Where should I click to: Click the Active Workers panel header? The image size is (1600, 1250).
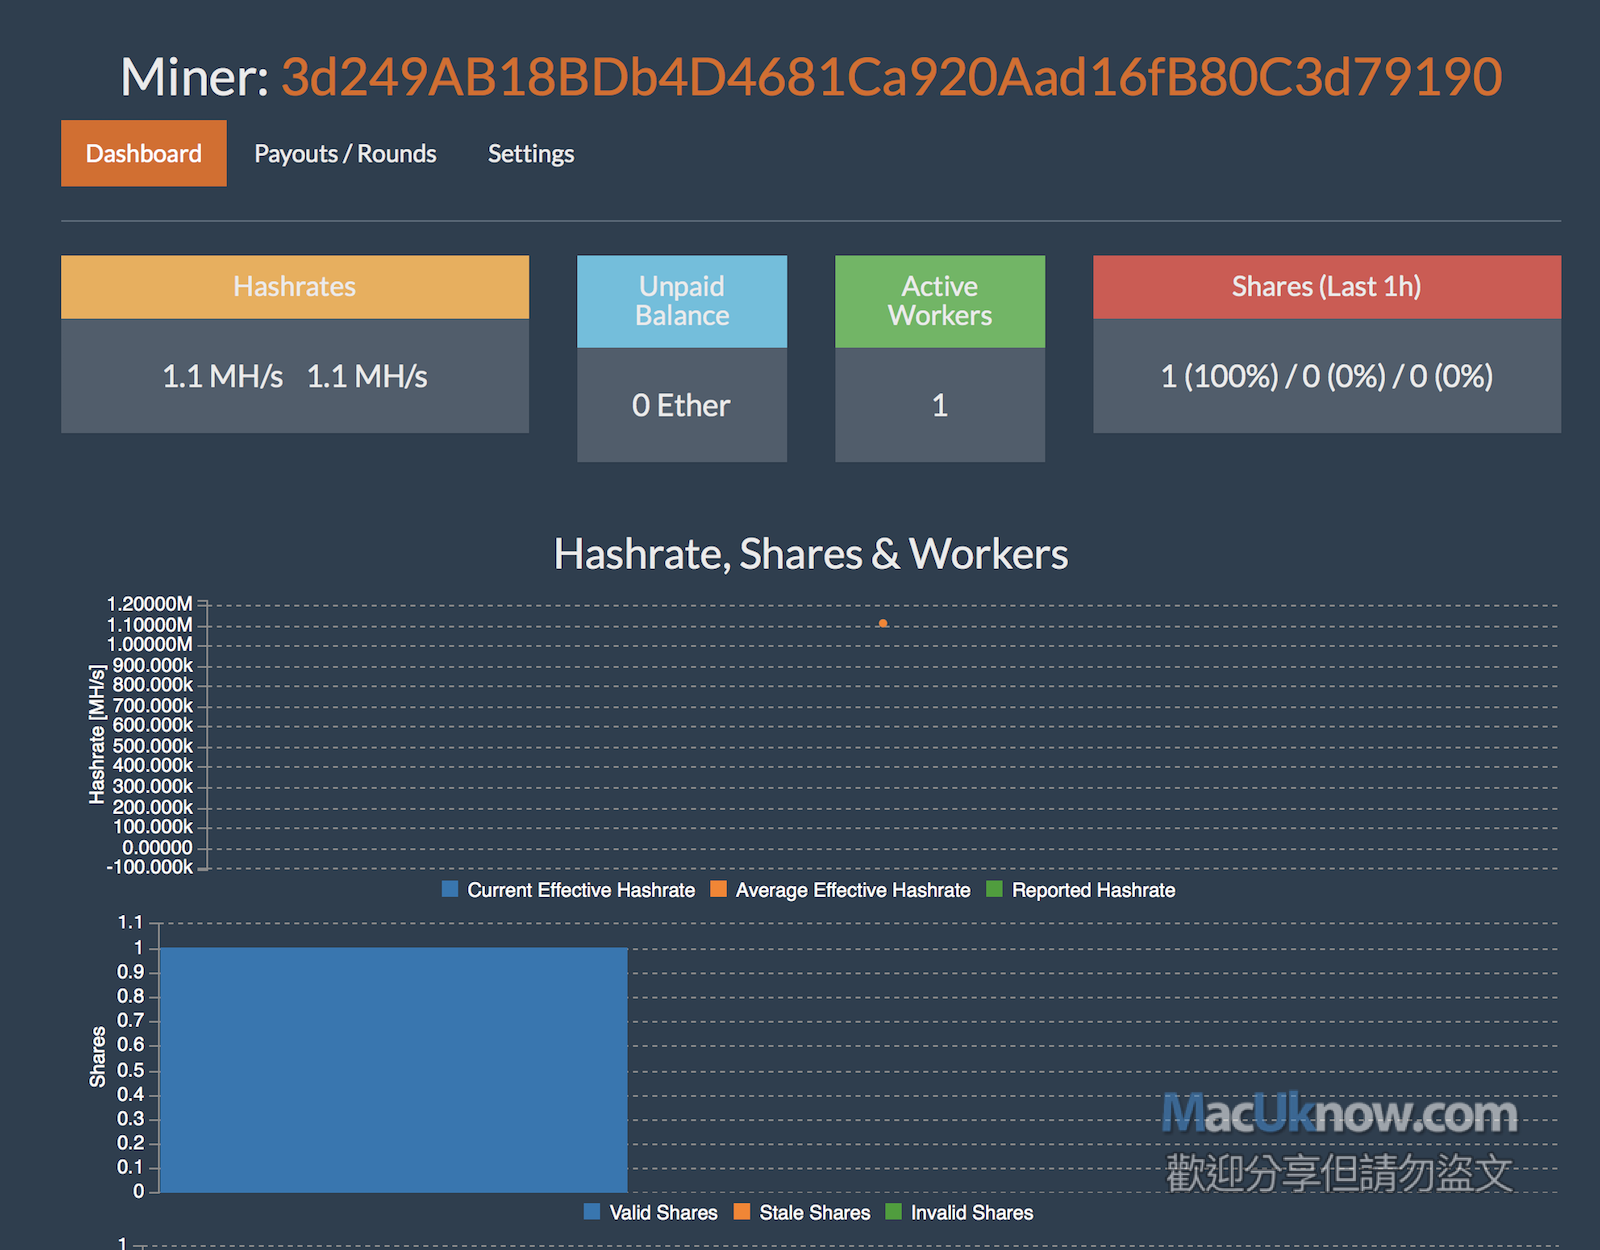pyautogui.click(x=940, y=301)
